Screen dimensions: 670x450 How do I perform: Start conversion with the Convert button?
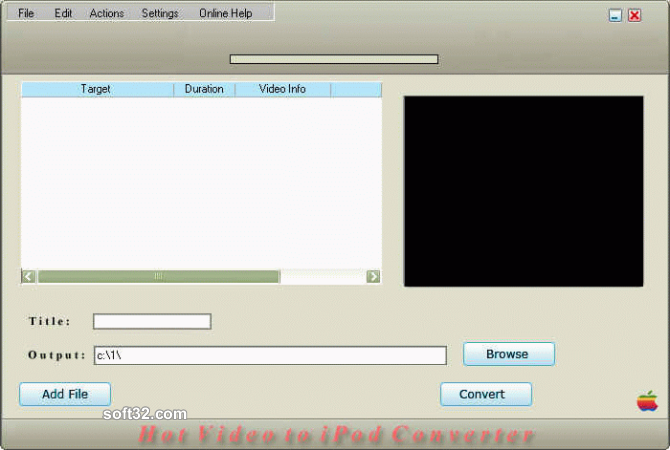[486, 394]
